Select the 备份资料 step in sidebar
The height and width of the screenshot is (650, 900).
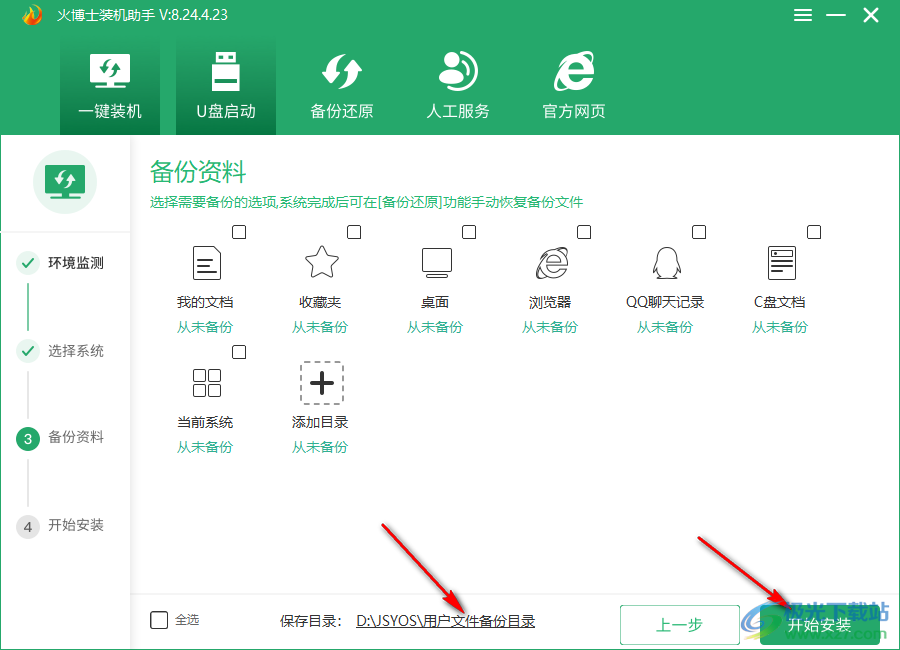67,437
